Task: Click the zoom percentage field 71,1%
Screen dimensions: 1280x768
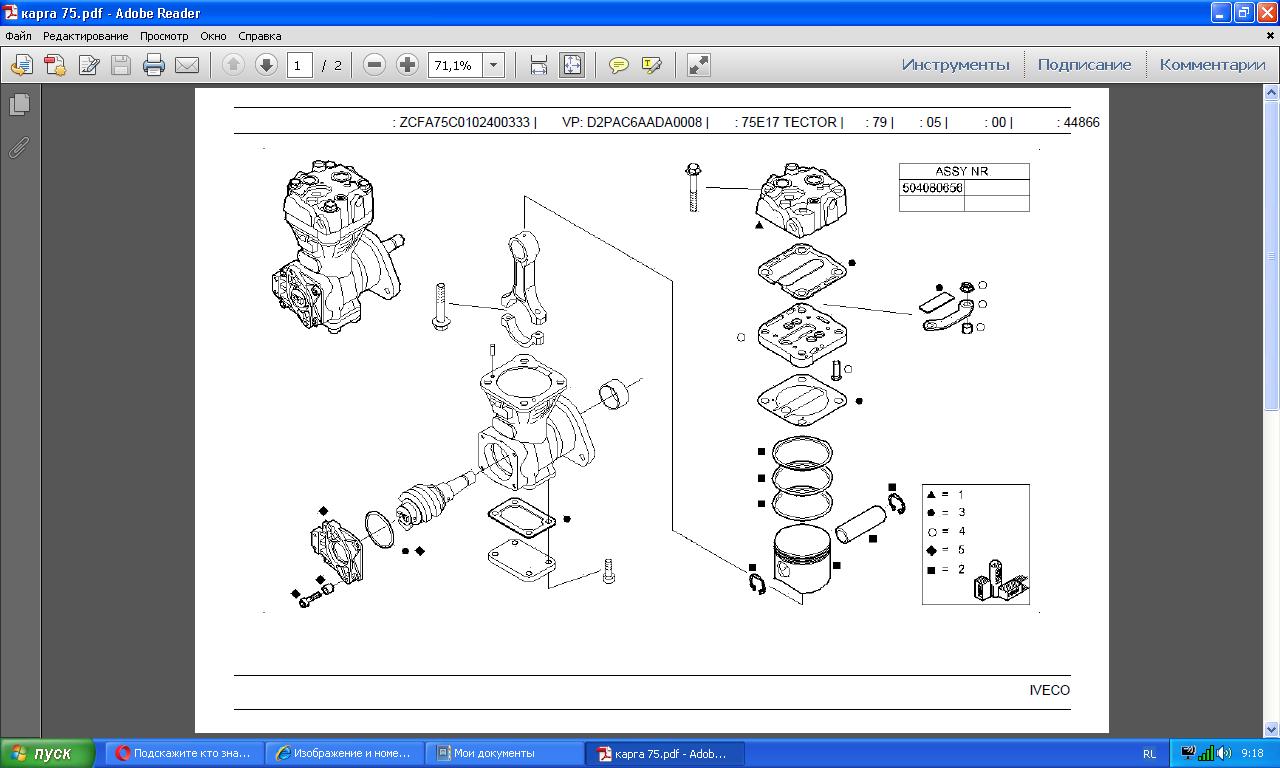Action: (x=455, y=65)
